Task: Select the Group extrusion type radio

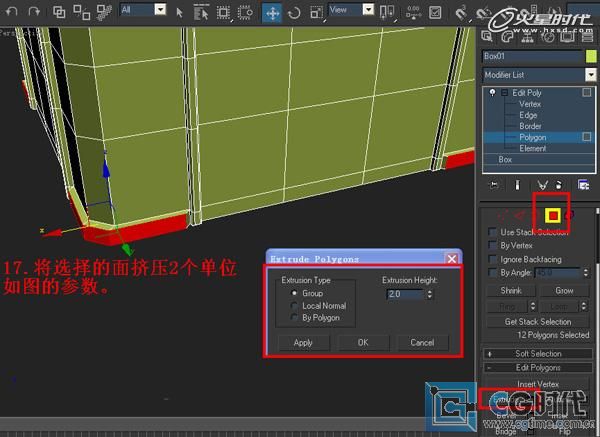Action: (294, 293)
